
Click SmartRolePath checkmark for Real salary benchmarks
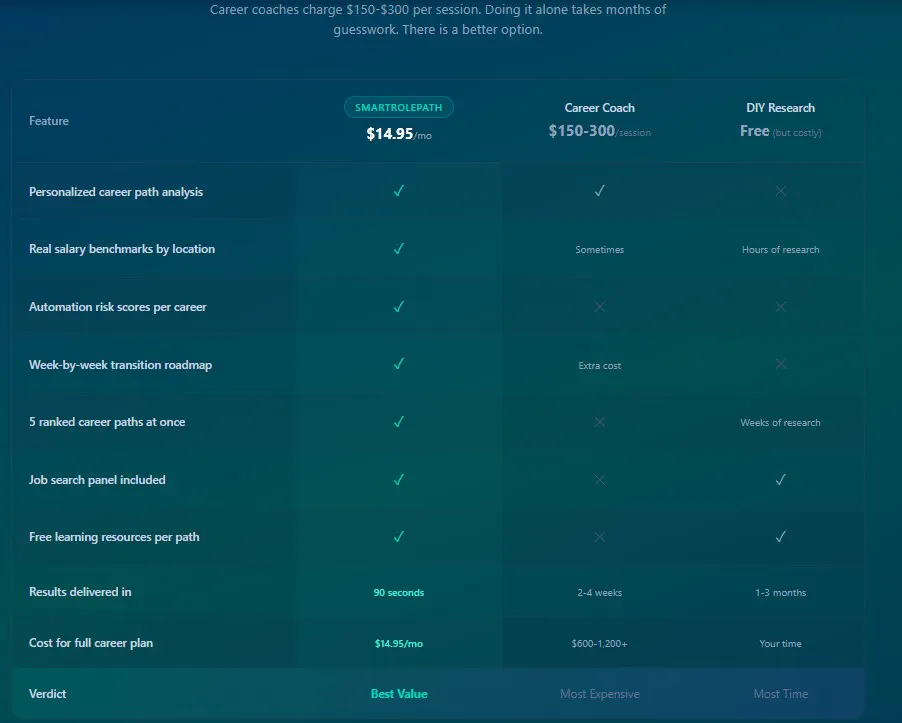click(x=399, y=248)
